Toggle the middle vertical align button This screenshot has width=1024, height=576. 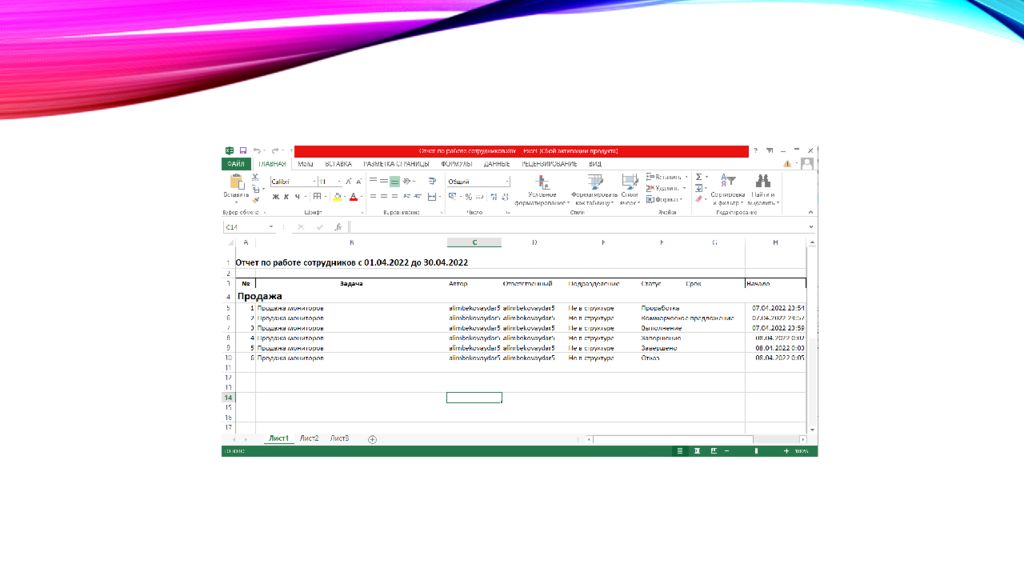tap(394, 181)
